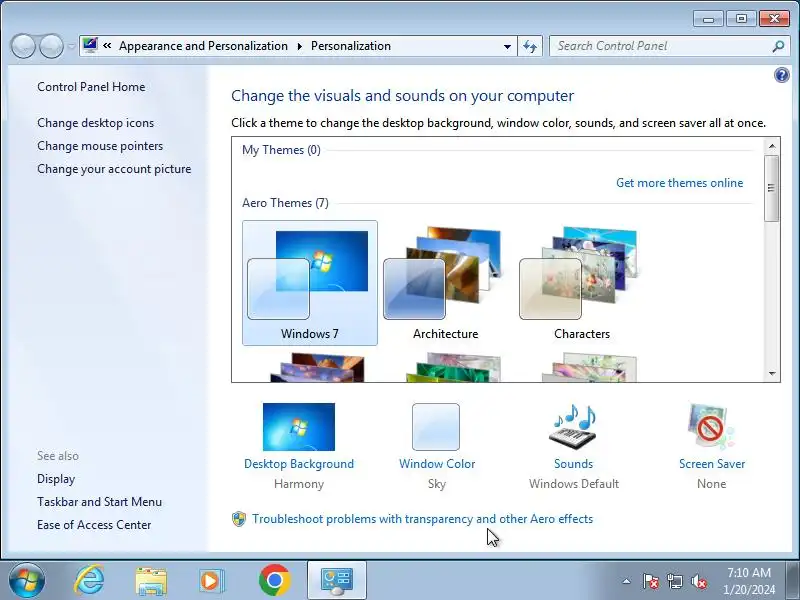Open Change your account picture link
This screenshot has width=800, height=600.
coord(114,169)
